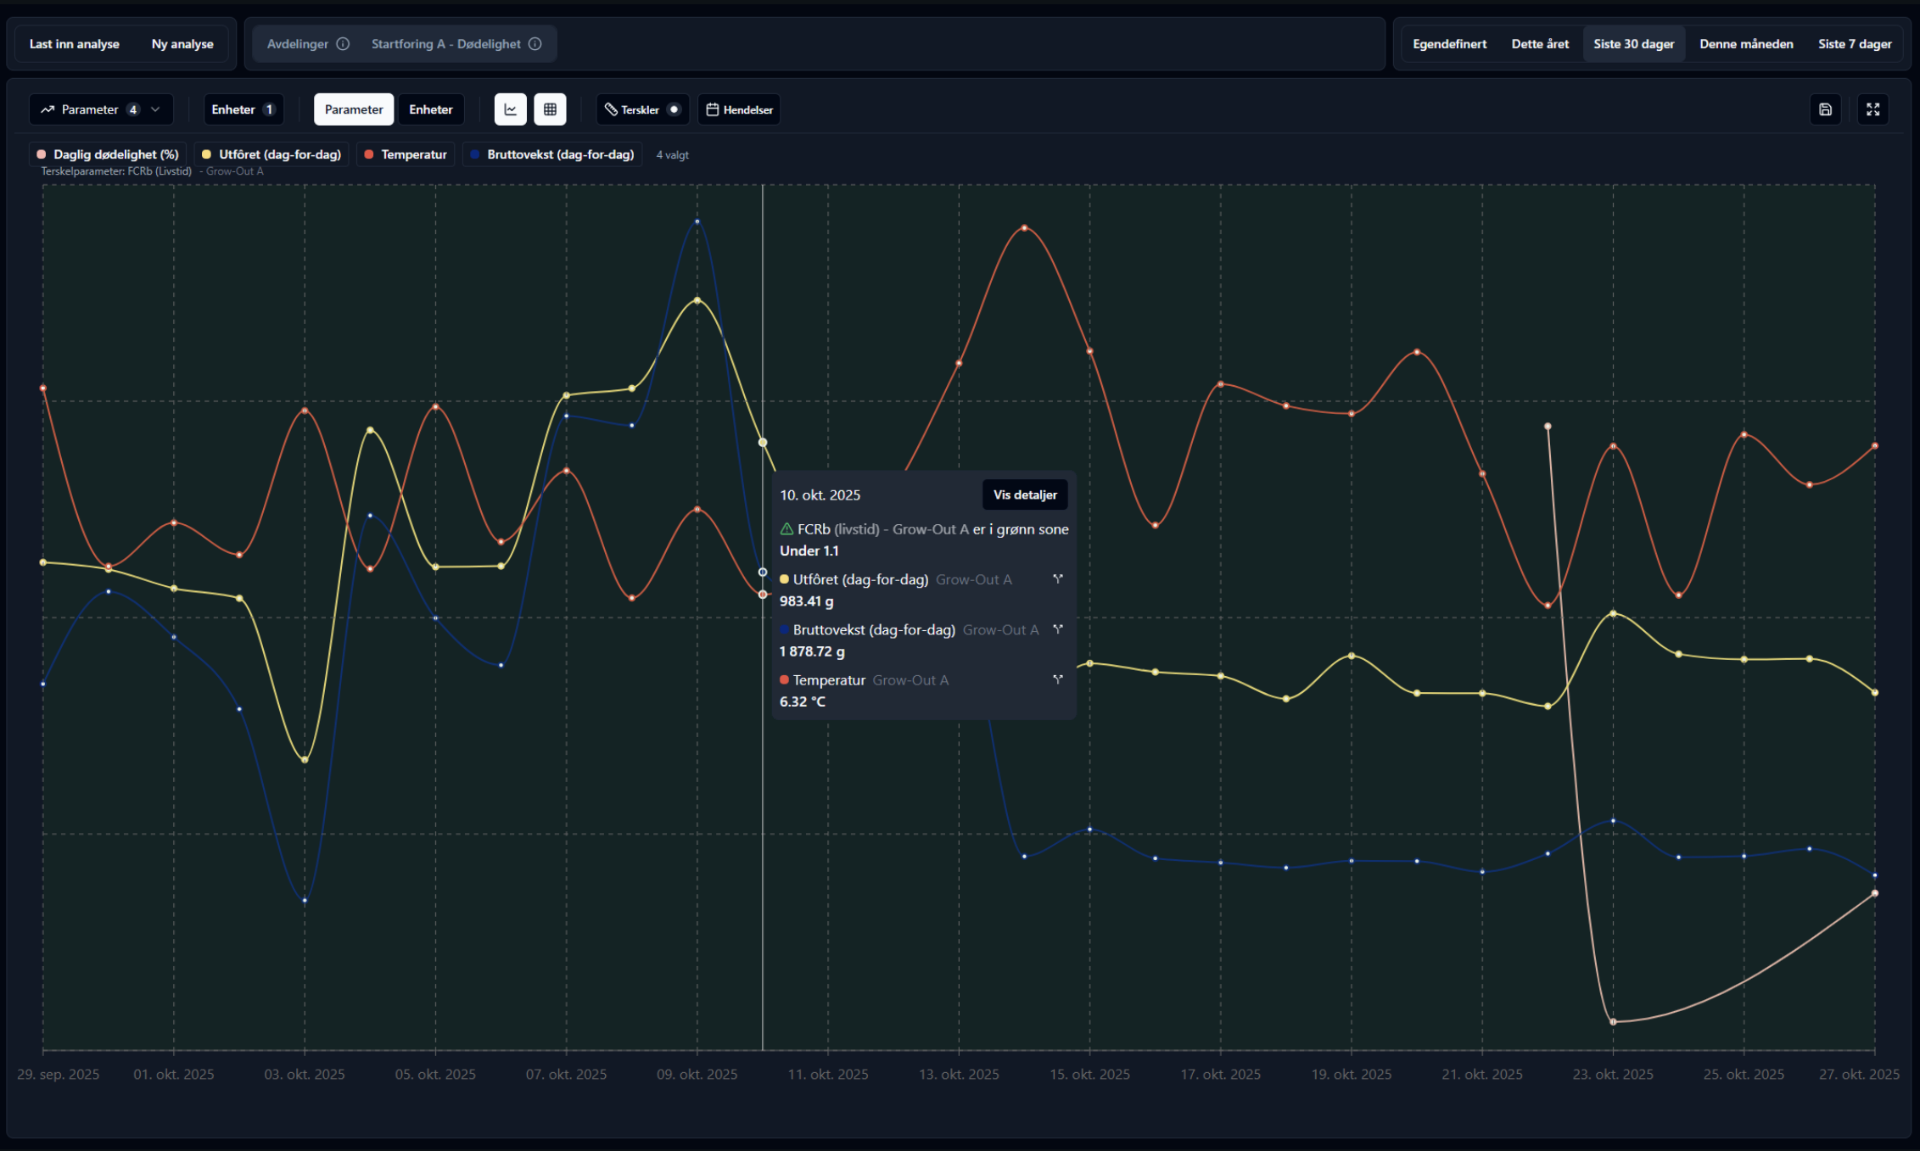Click the Vis detaljer button

click(1024, 495)
